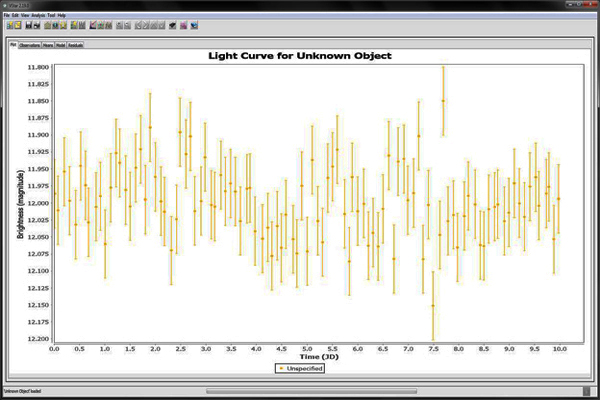The image size is (600, 400).
Task: Switch to the Residuals tab
Action: tap(75, 45)
